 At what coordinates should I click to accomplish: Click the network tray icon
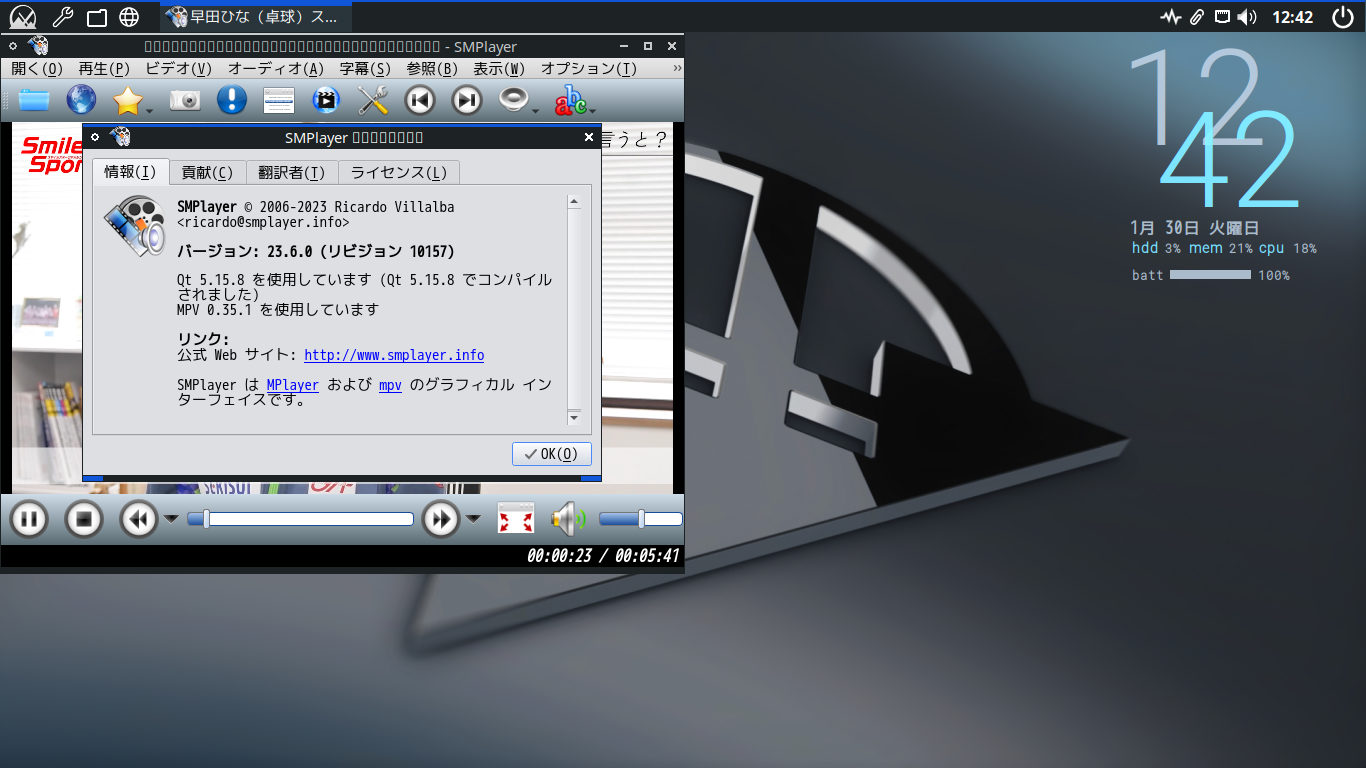click(1222, 16)
